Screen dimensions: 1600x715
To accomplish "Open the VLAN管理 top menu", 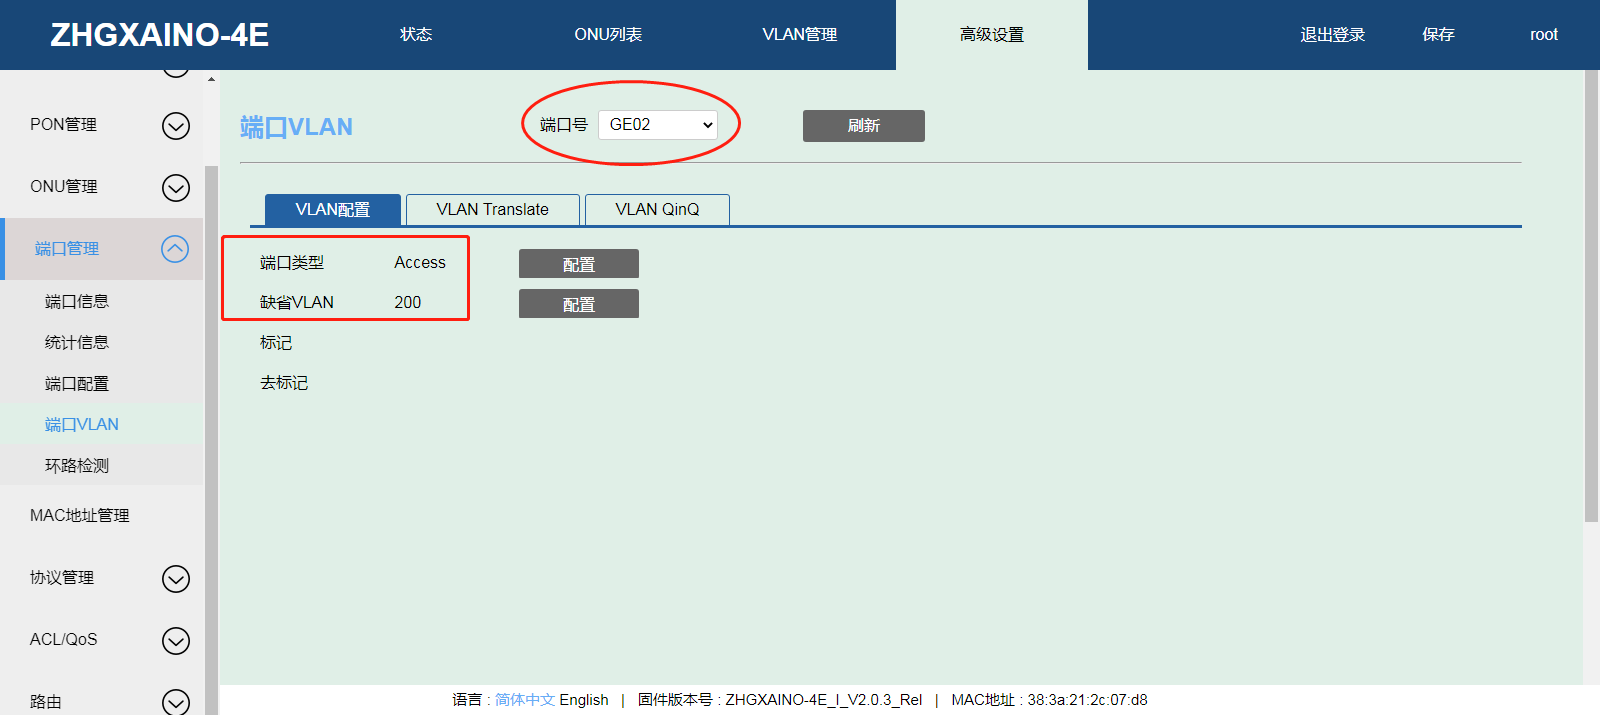I will 799,35.
